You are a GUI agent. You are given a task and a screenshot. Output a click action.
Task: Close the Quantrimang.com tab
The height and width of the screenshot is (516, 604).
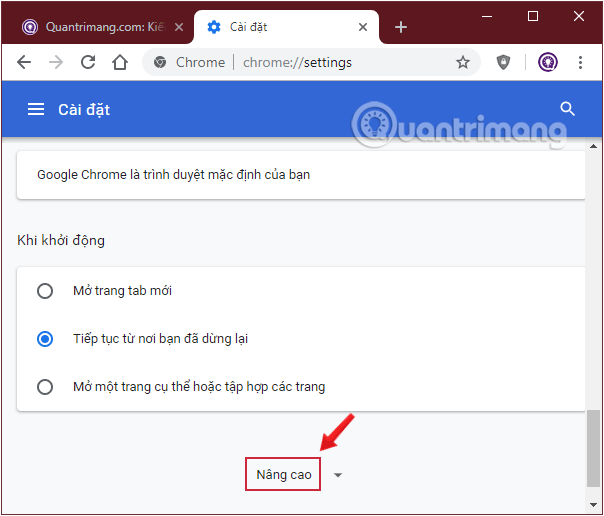point(179,27)
